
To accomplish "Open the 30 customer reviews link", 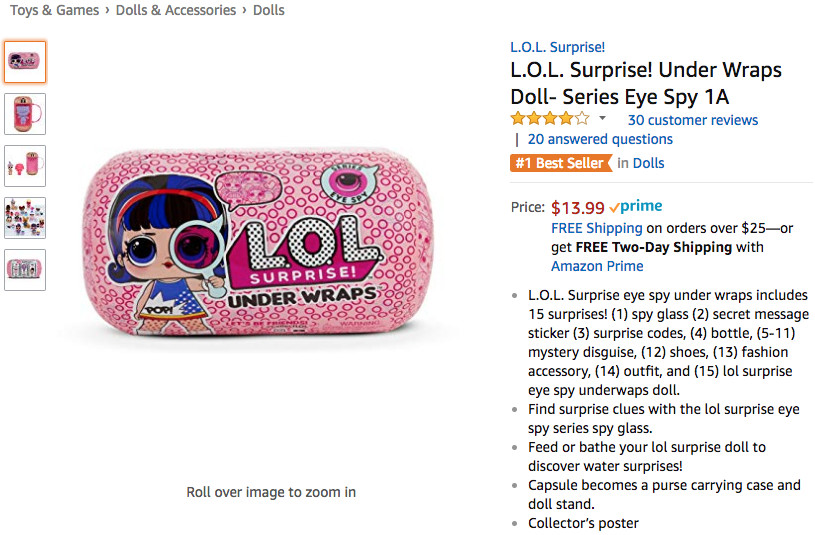I will (692, 120).
